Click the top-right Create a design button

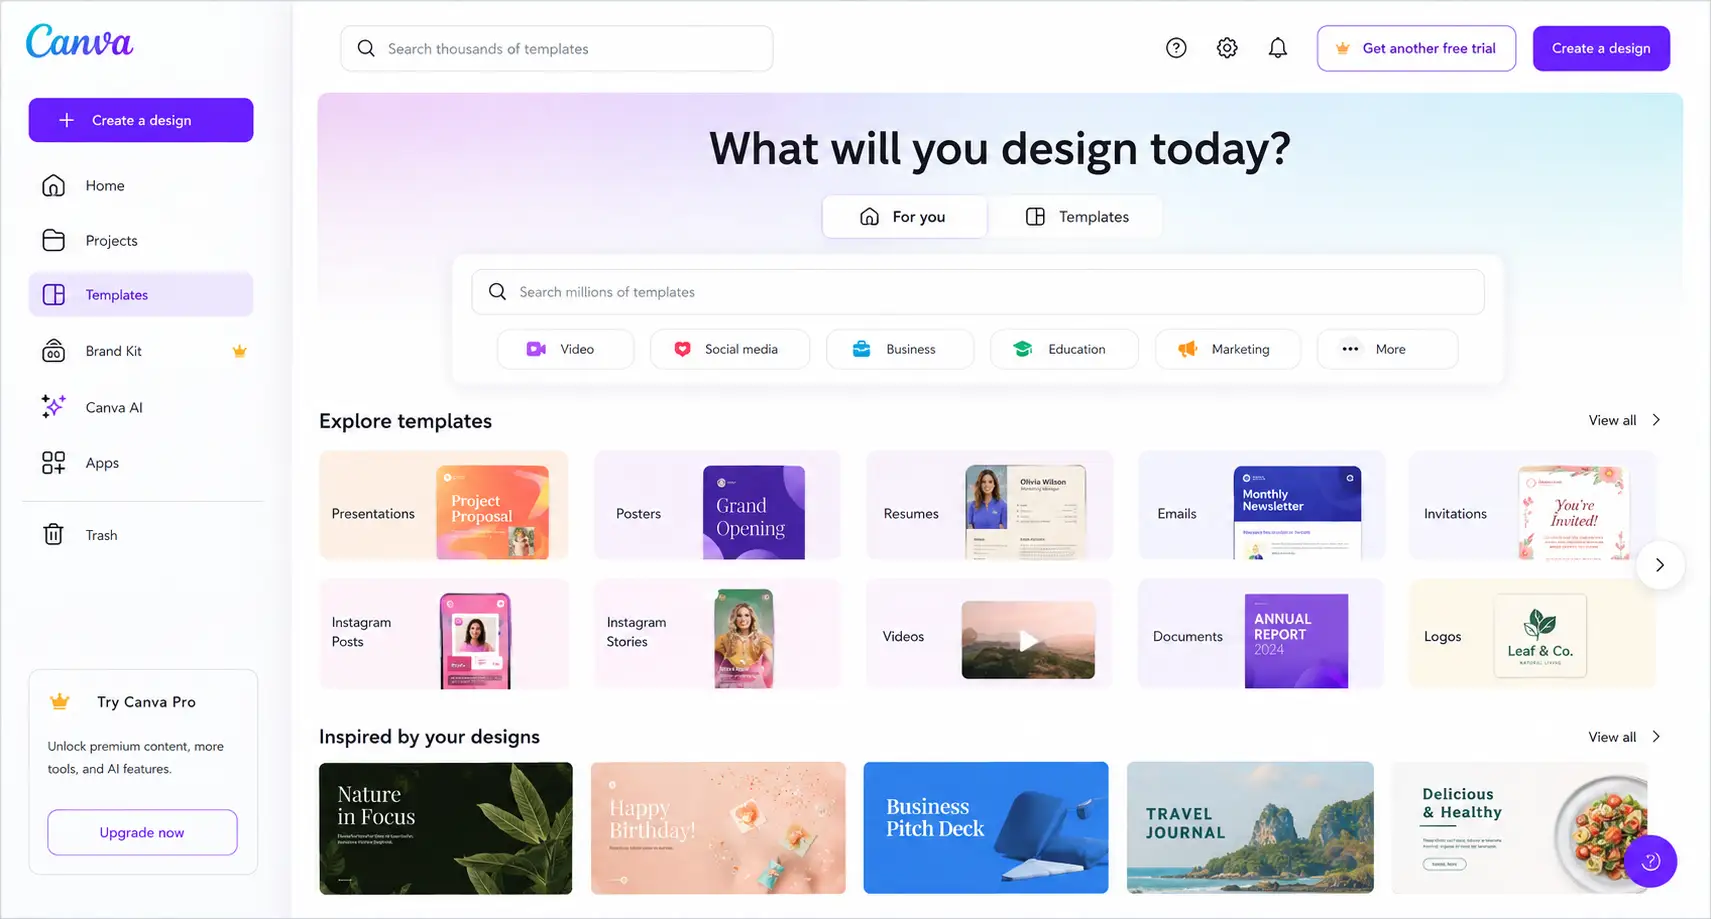tap(1601, 48)
